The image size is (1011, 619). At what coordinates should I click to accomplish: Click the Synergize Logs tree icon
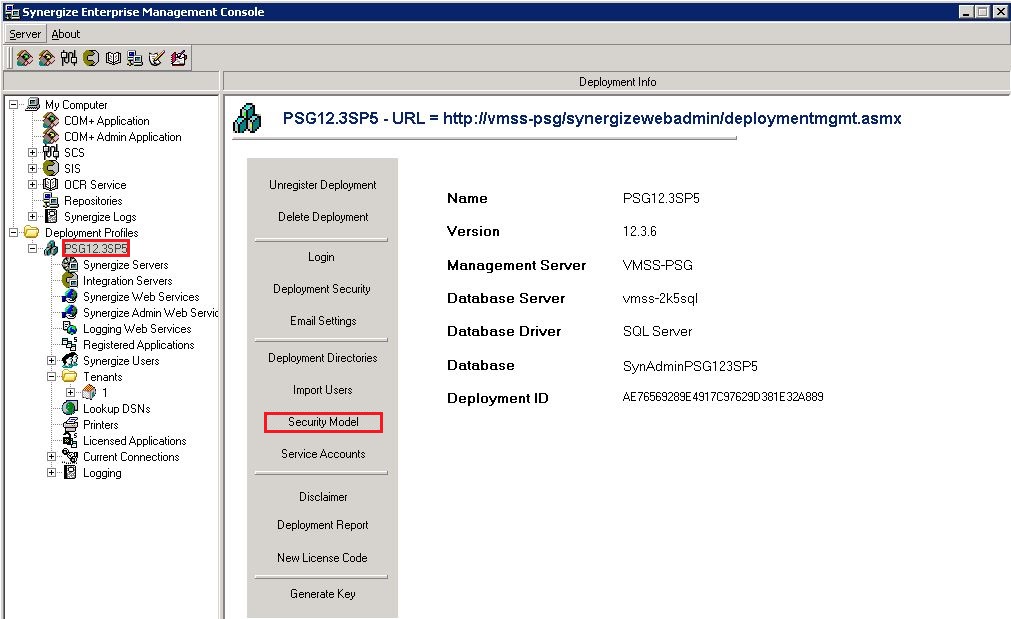(51, 216)
